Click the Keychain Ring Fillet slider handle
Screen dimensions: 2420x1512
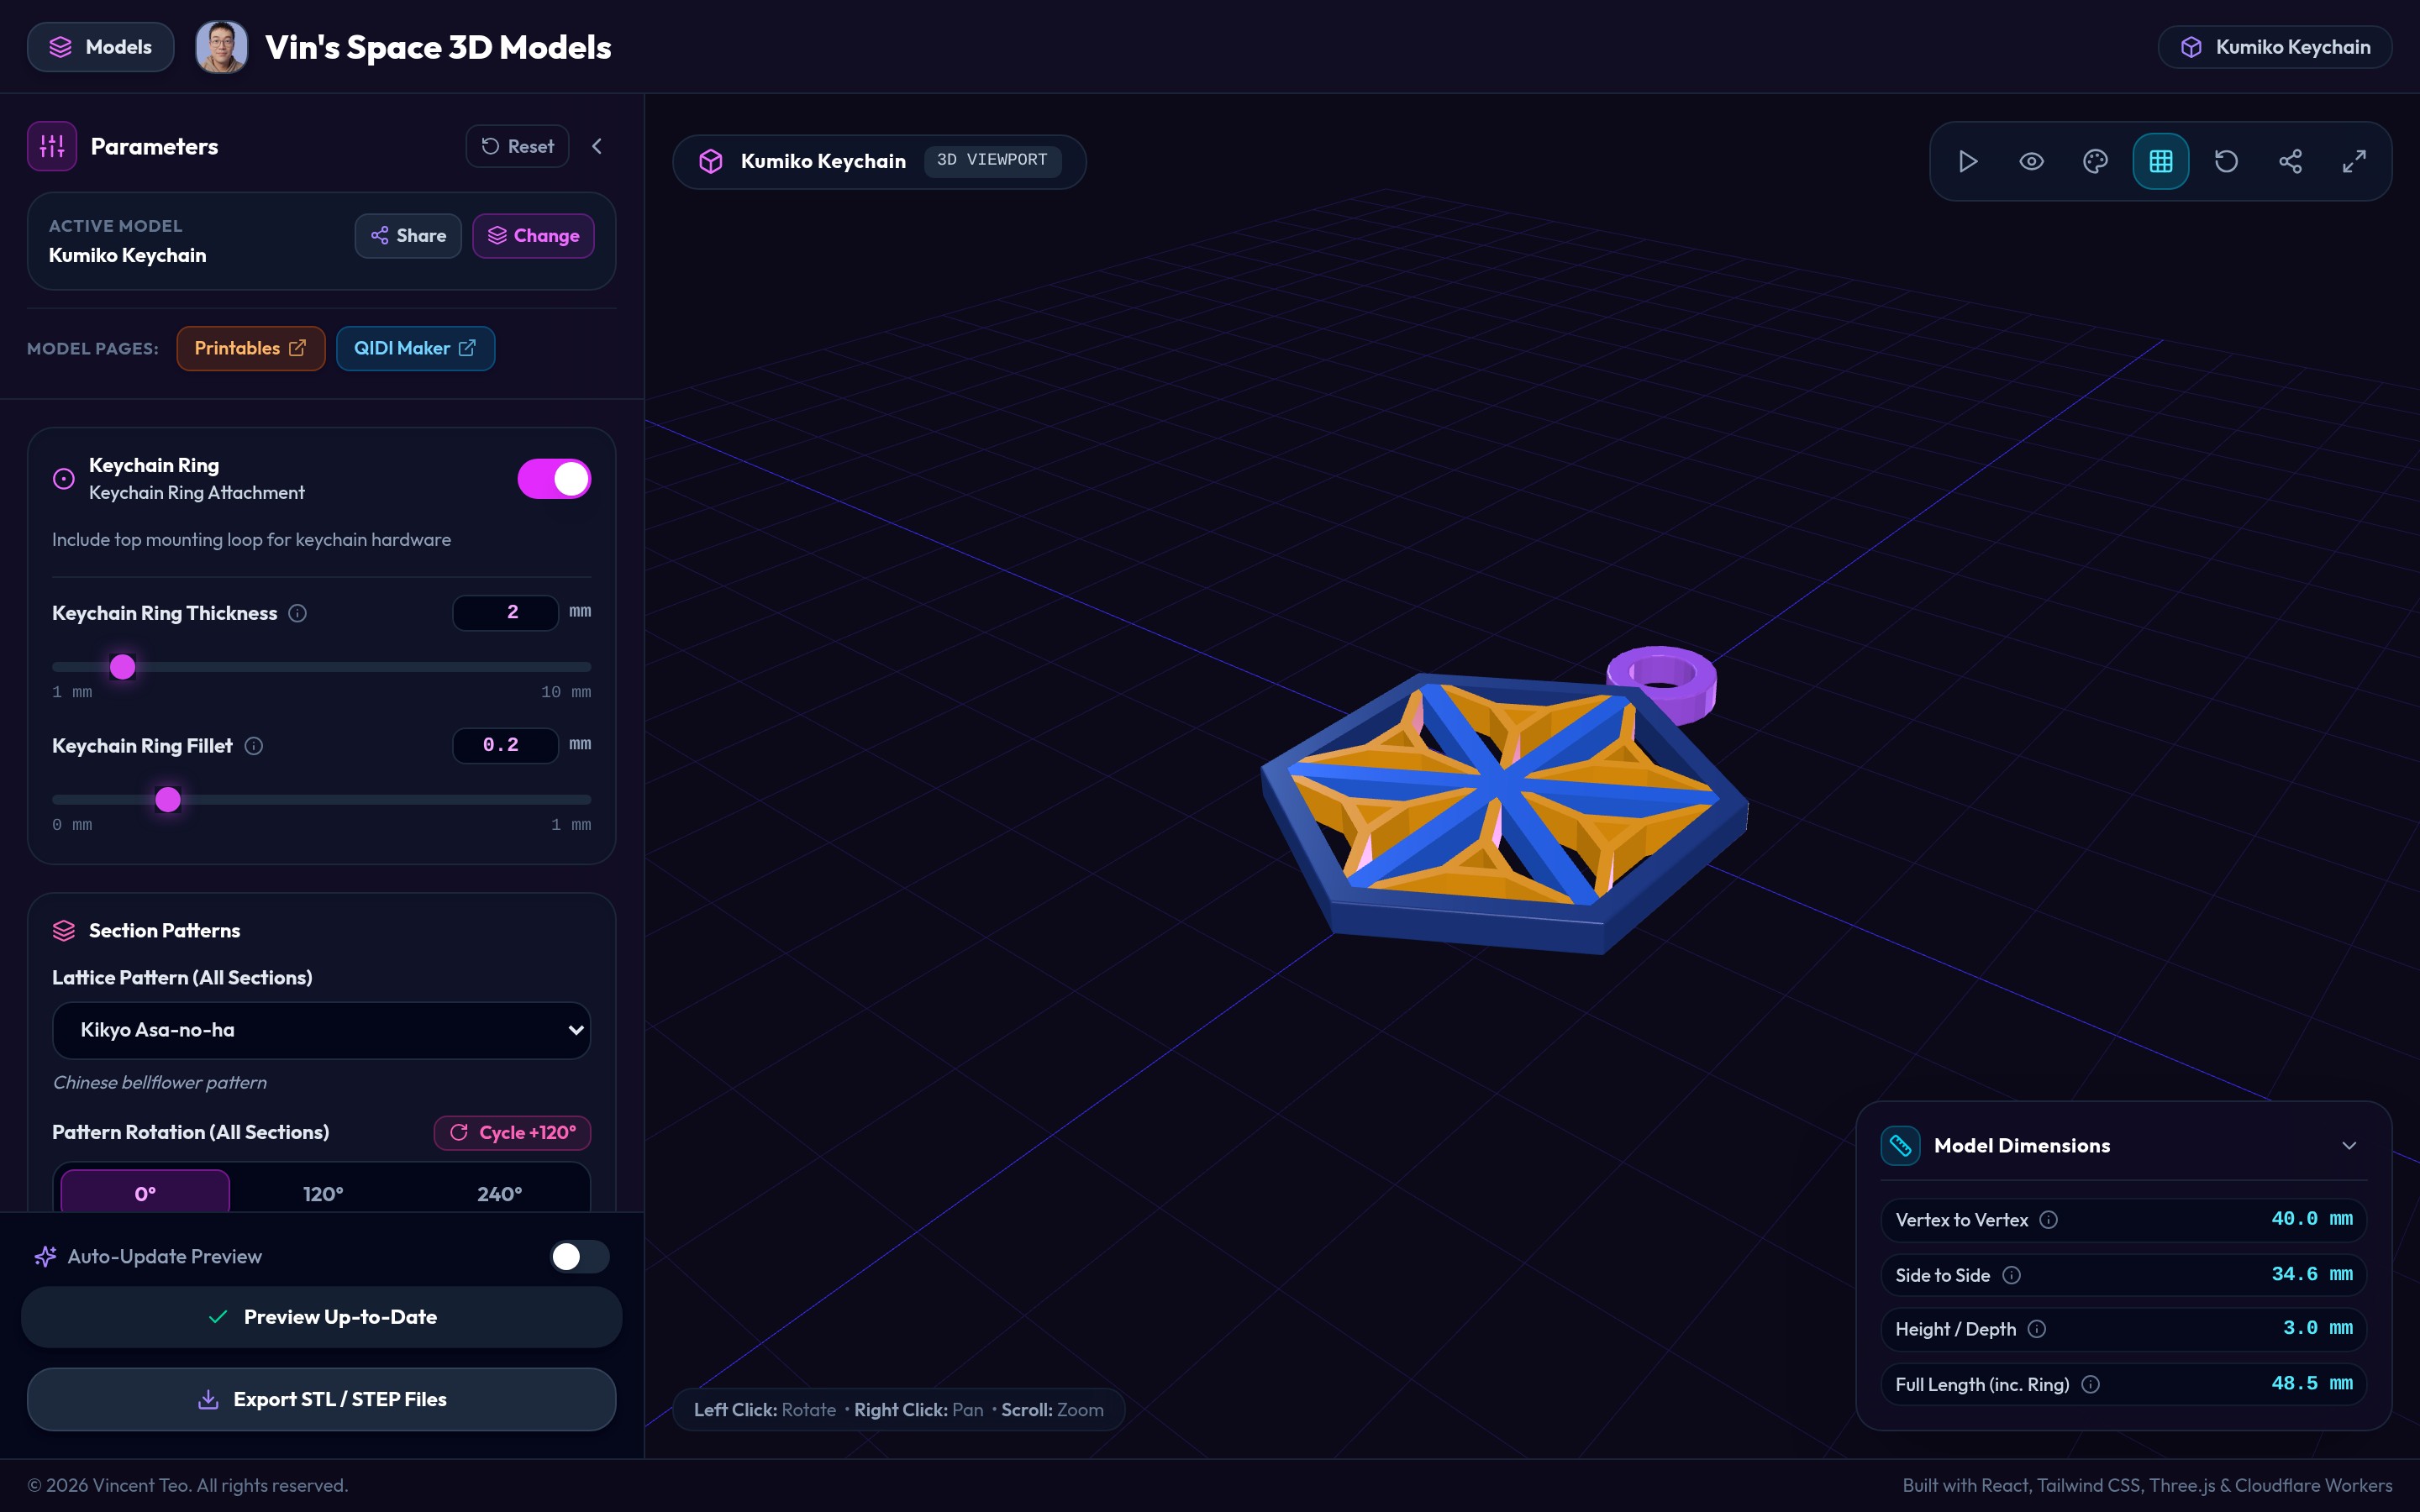tap(168, 800)
